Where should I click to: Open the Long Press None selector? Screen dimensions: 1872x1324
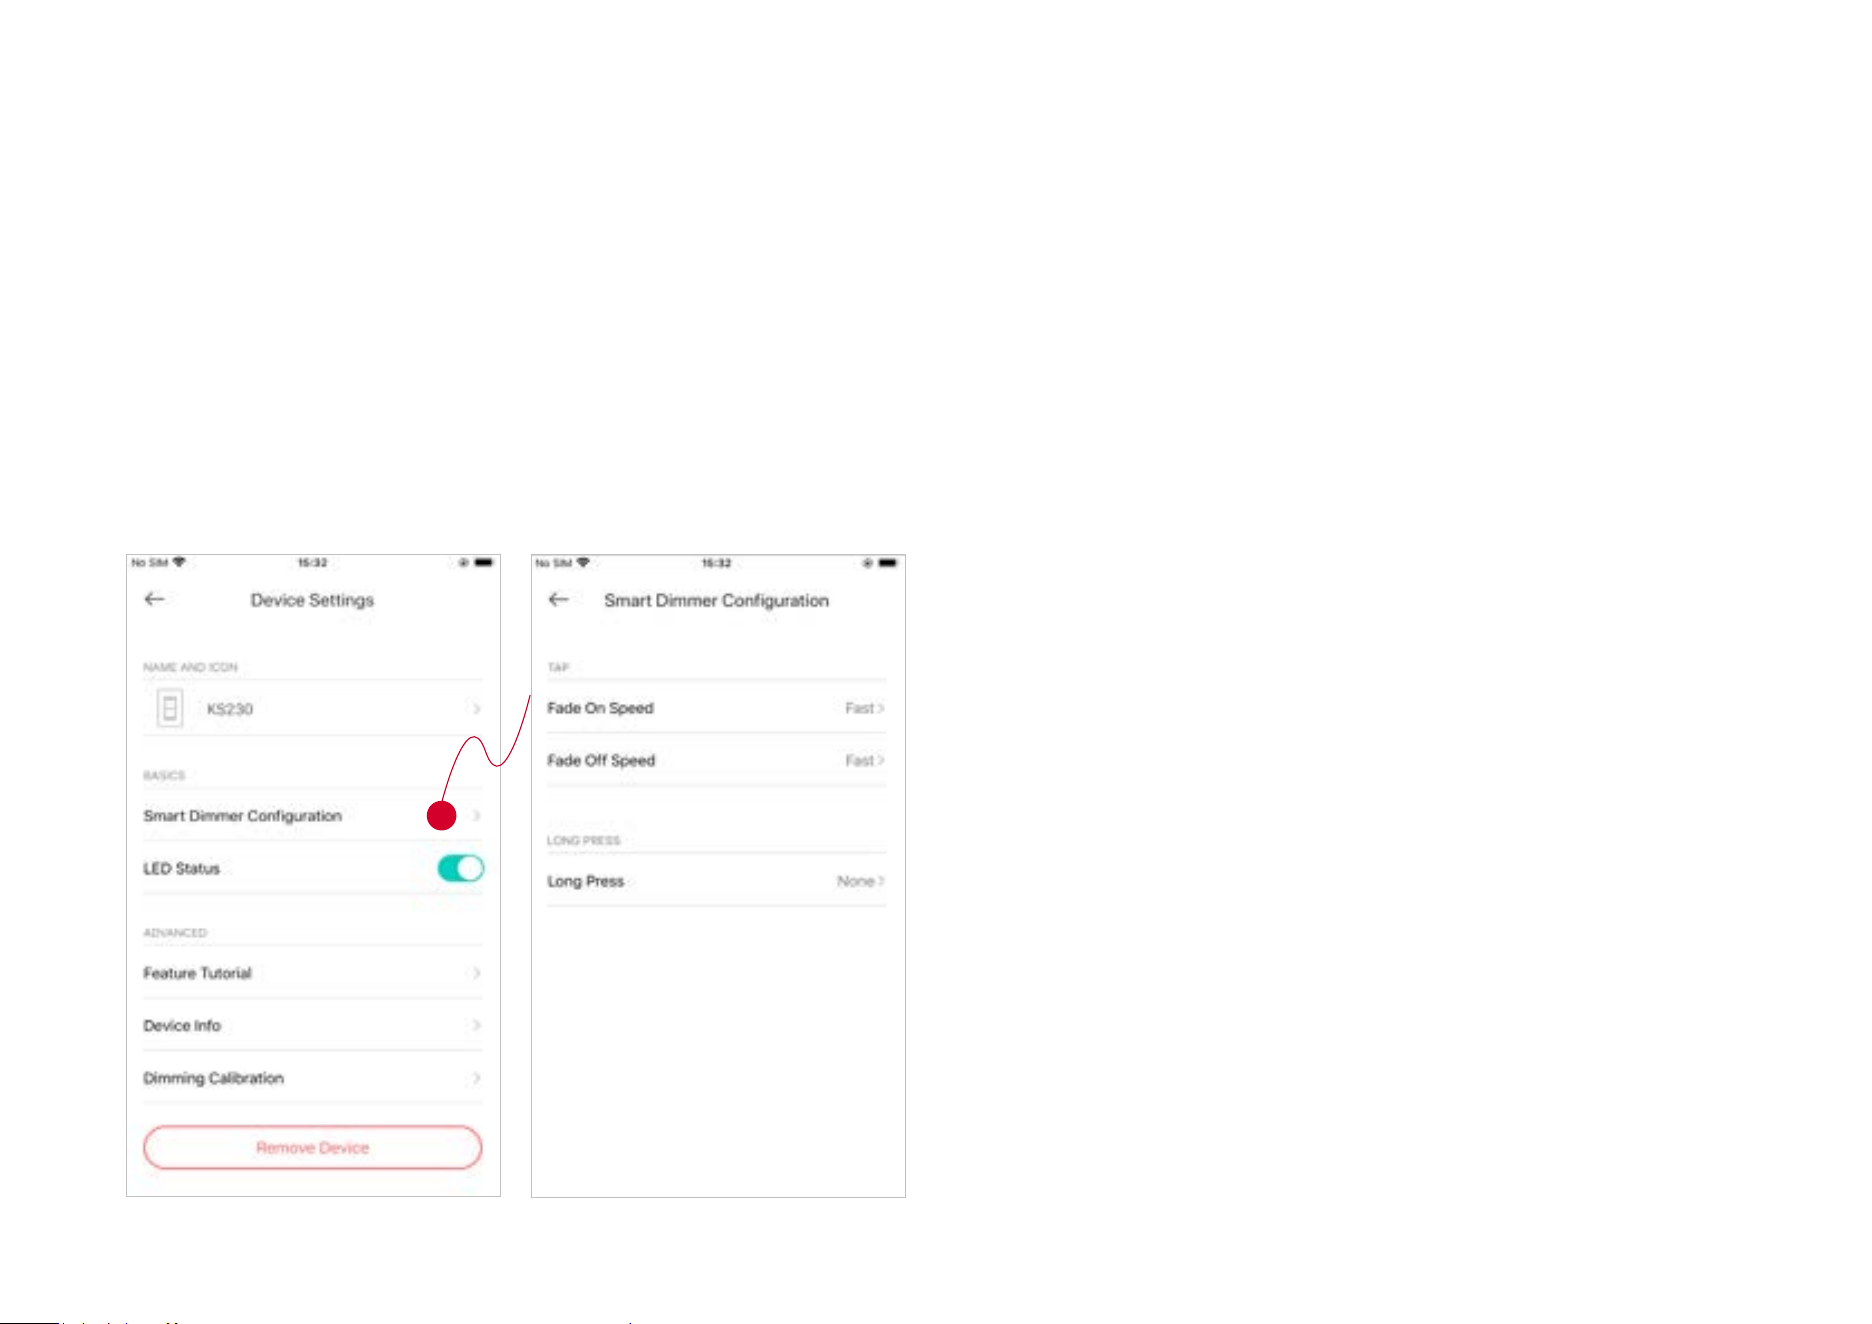(x=860, y=881)
